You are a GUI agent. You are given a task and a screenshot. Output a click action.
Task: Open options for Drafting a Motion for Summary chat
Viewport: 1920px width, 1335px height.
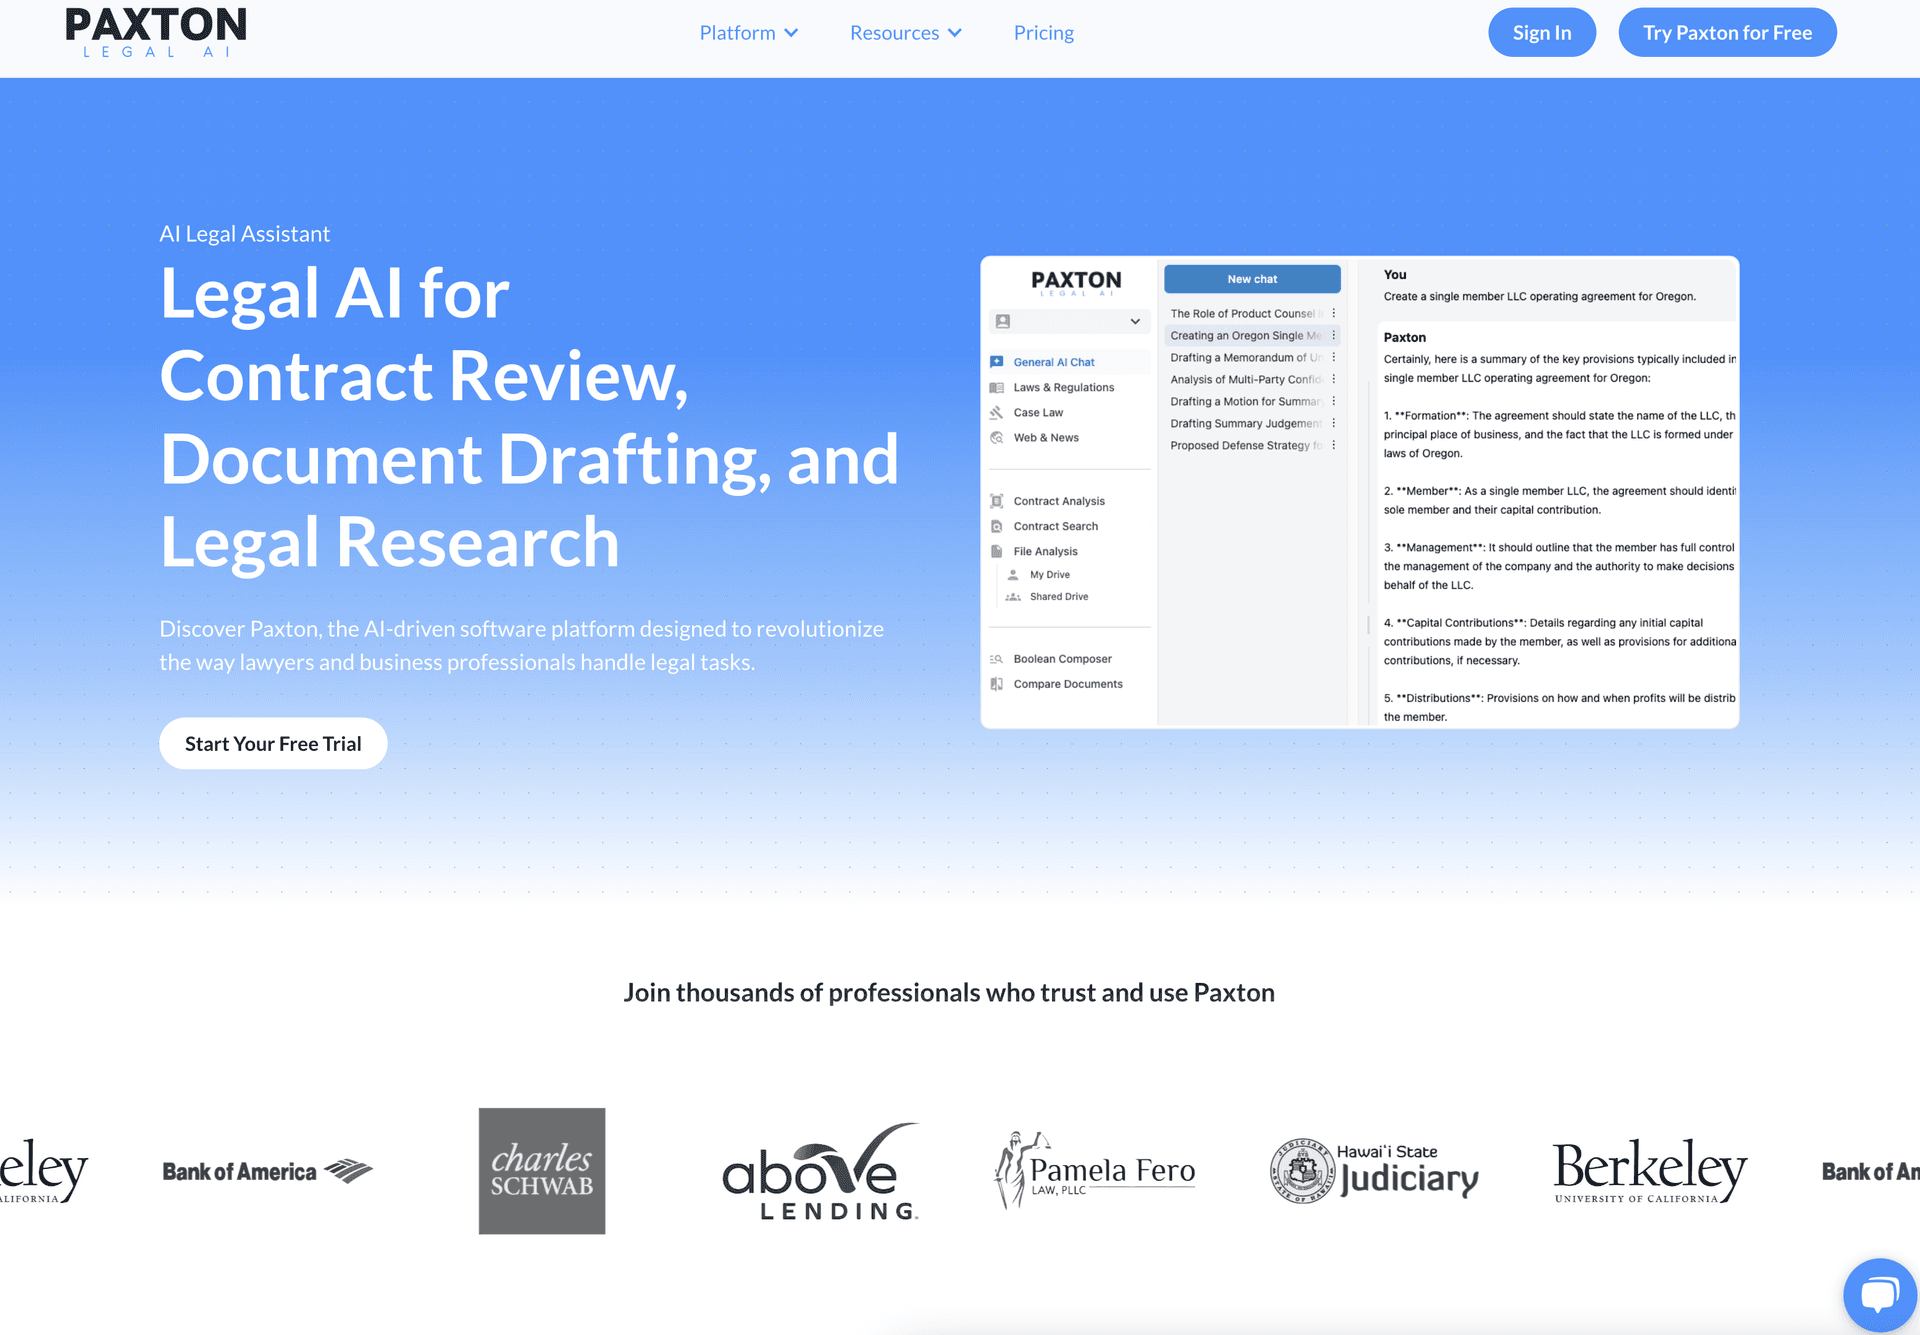click(x=1334, y=401)
